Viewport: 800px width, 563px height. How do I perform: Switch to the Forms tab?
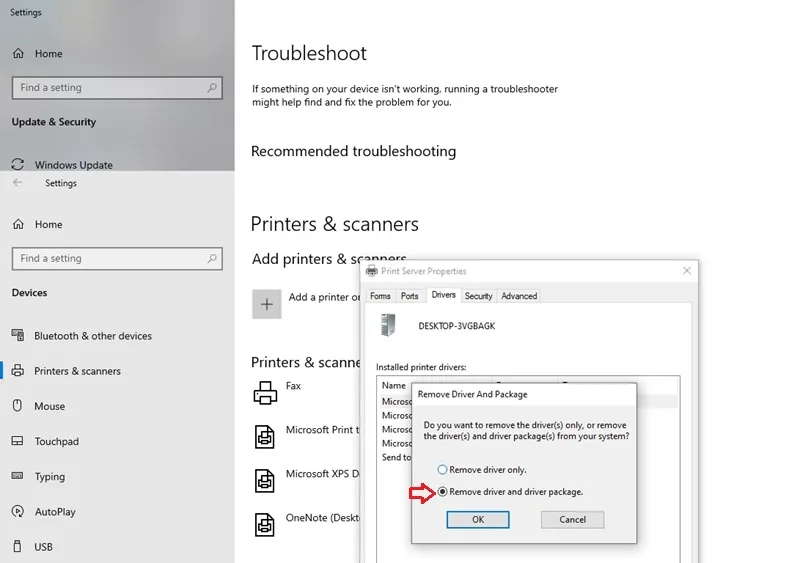click(380, 296)
